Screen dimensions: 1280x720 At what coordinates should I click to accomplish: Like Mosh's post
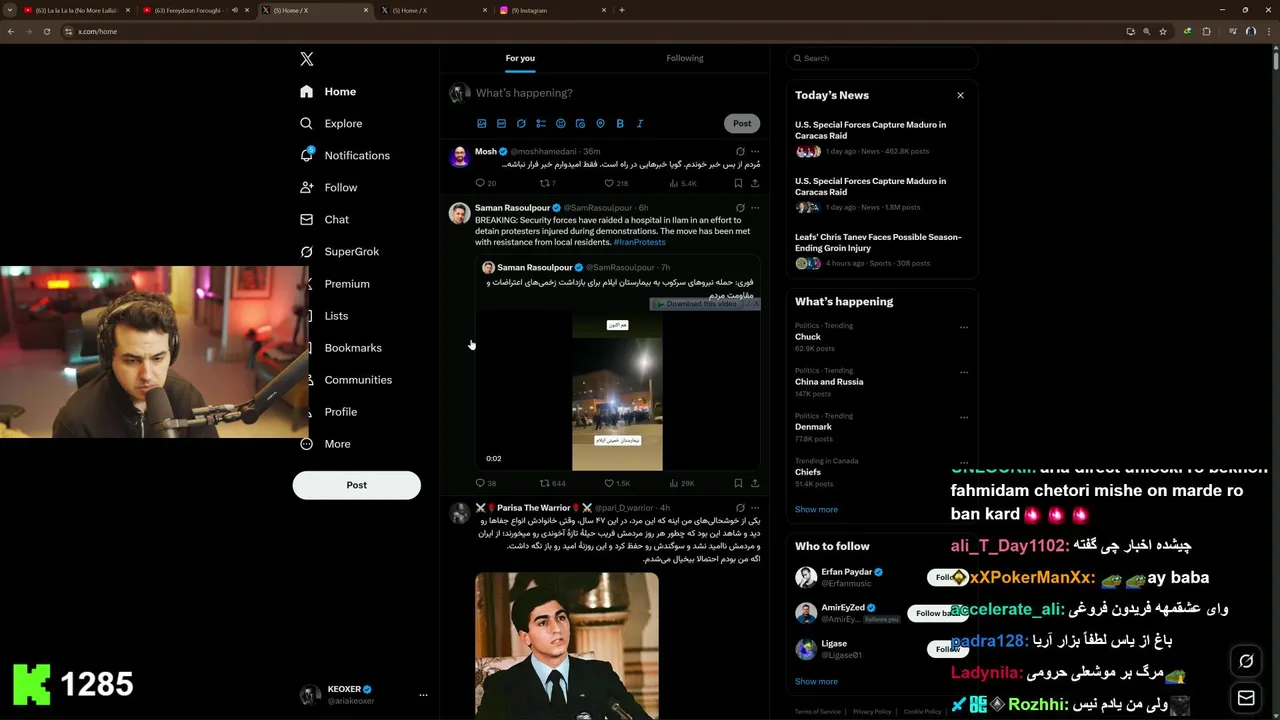(616, 183)
